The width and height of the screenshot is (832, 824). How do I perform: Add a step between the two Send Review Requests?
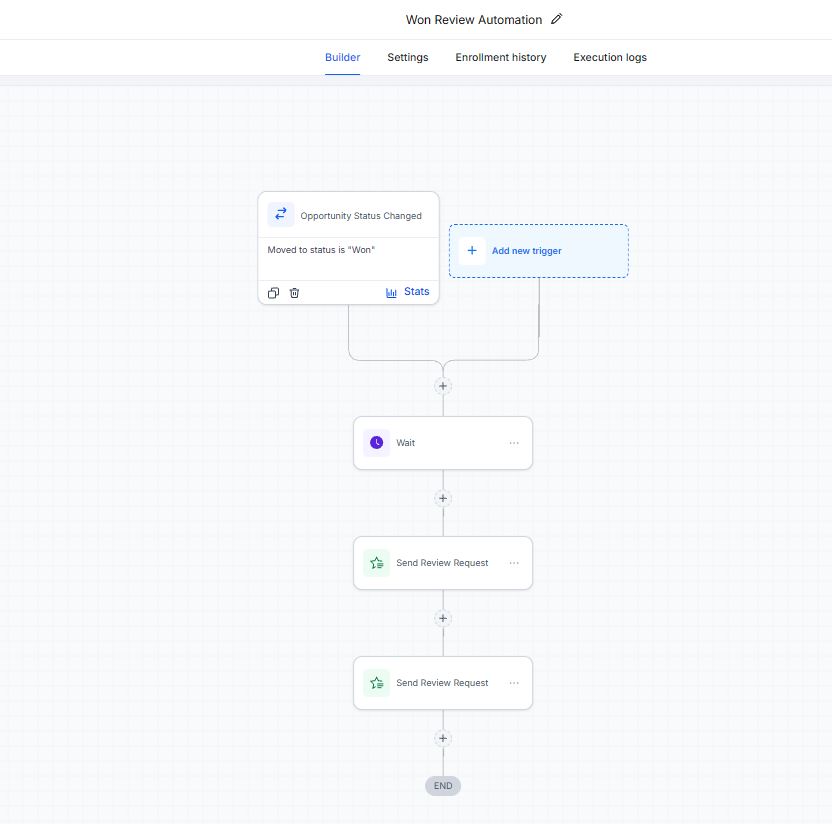pos(443,618)
